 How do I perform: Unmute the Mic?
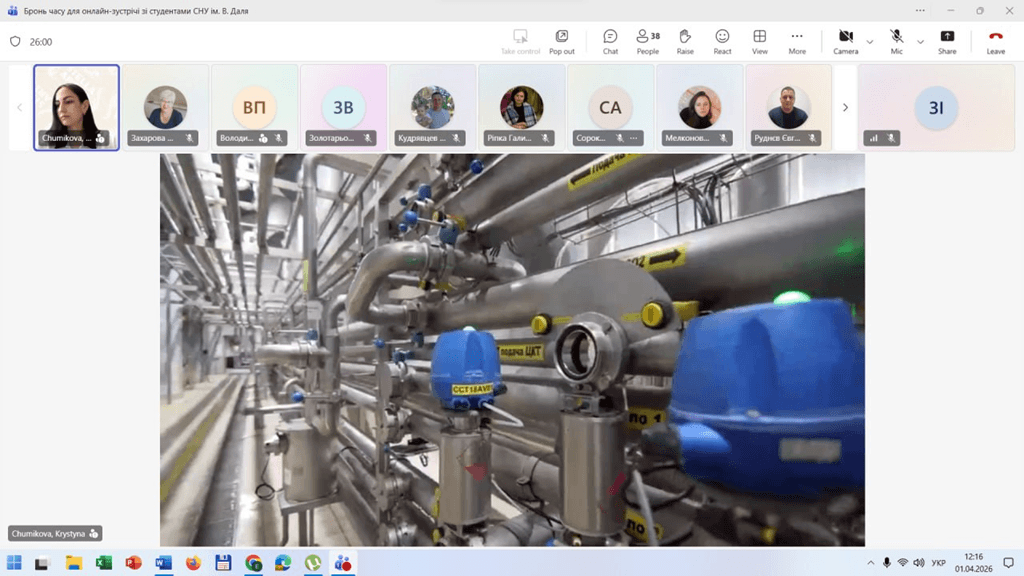point(897,41)
